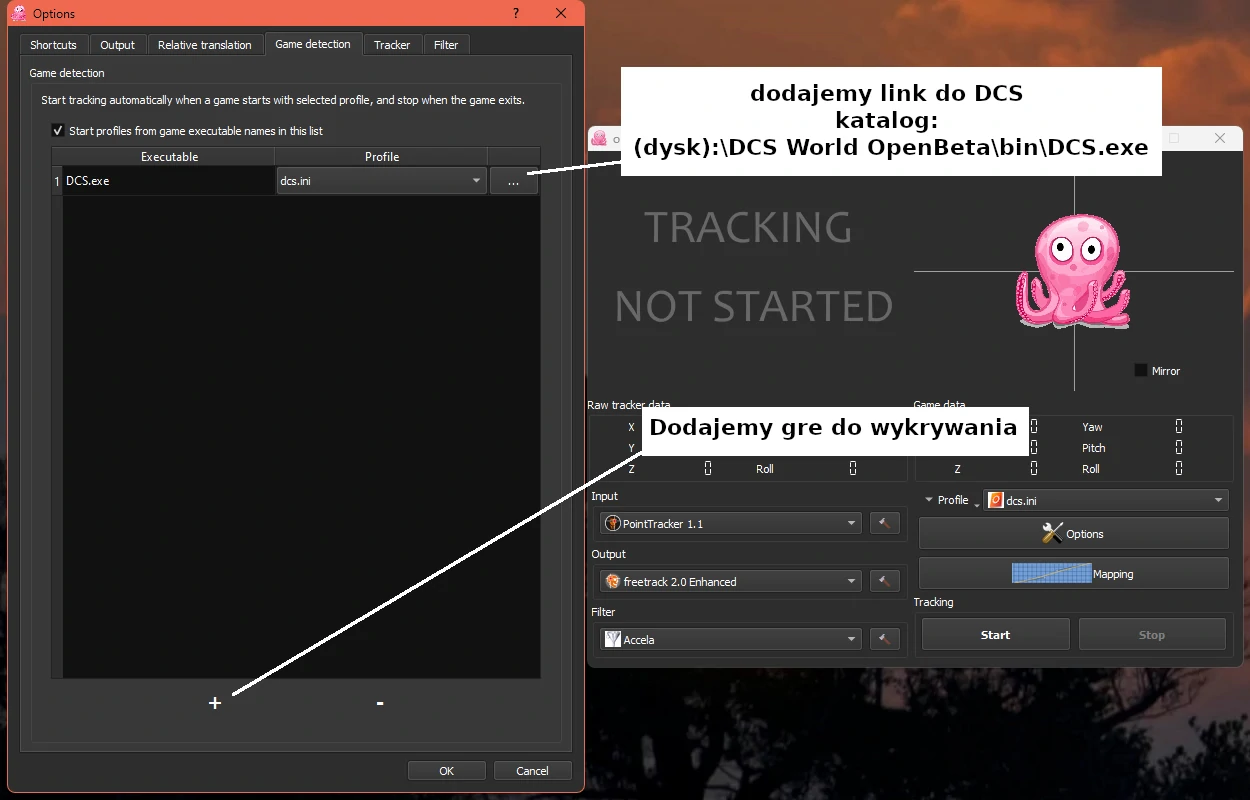Open the dcs.ini profile dropdown in DCS.exe row
The width and height of the screenshot is (1250, 800).
click(381, 181)
